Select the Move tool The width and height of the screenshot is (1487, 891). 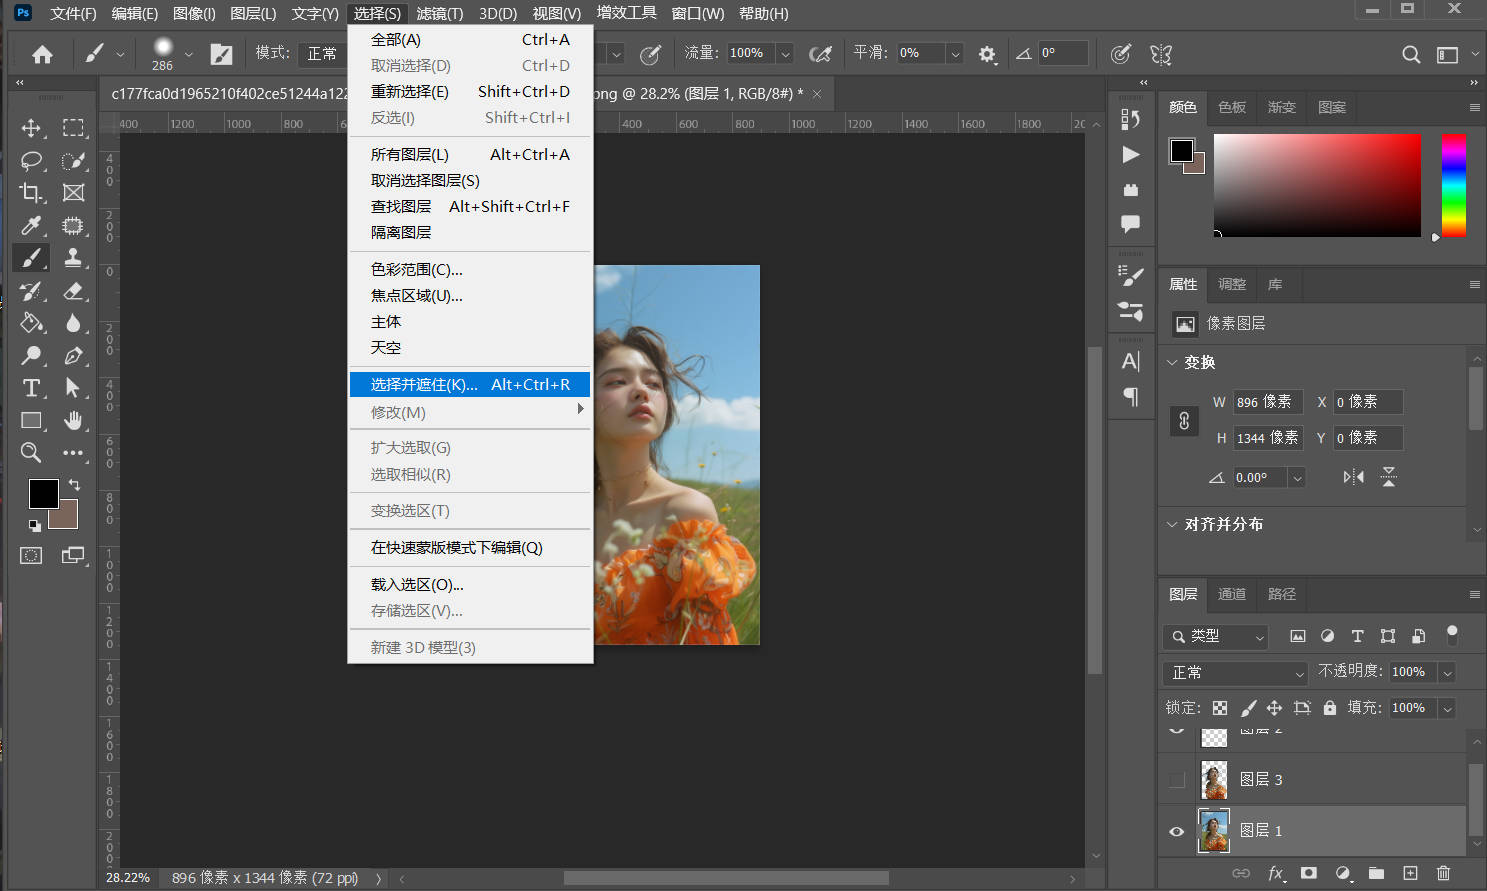31,128
